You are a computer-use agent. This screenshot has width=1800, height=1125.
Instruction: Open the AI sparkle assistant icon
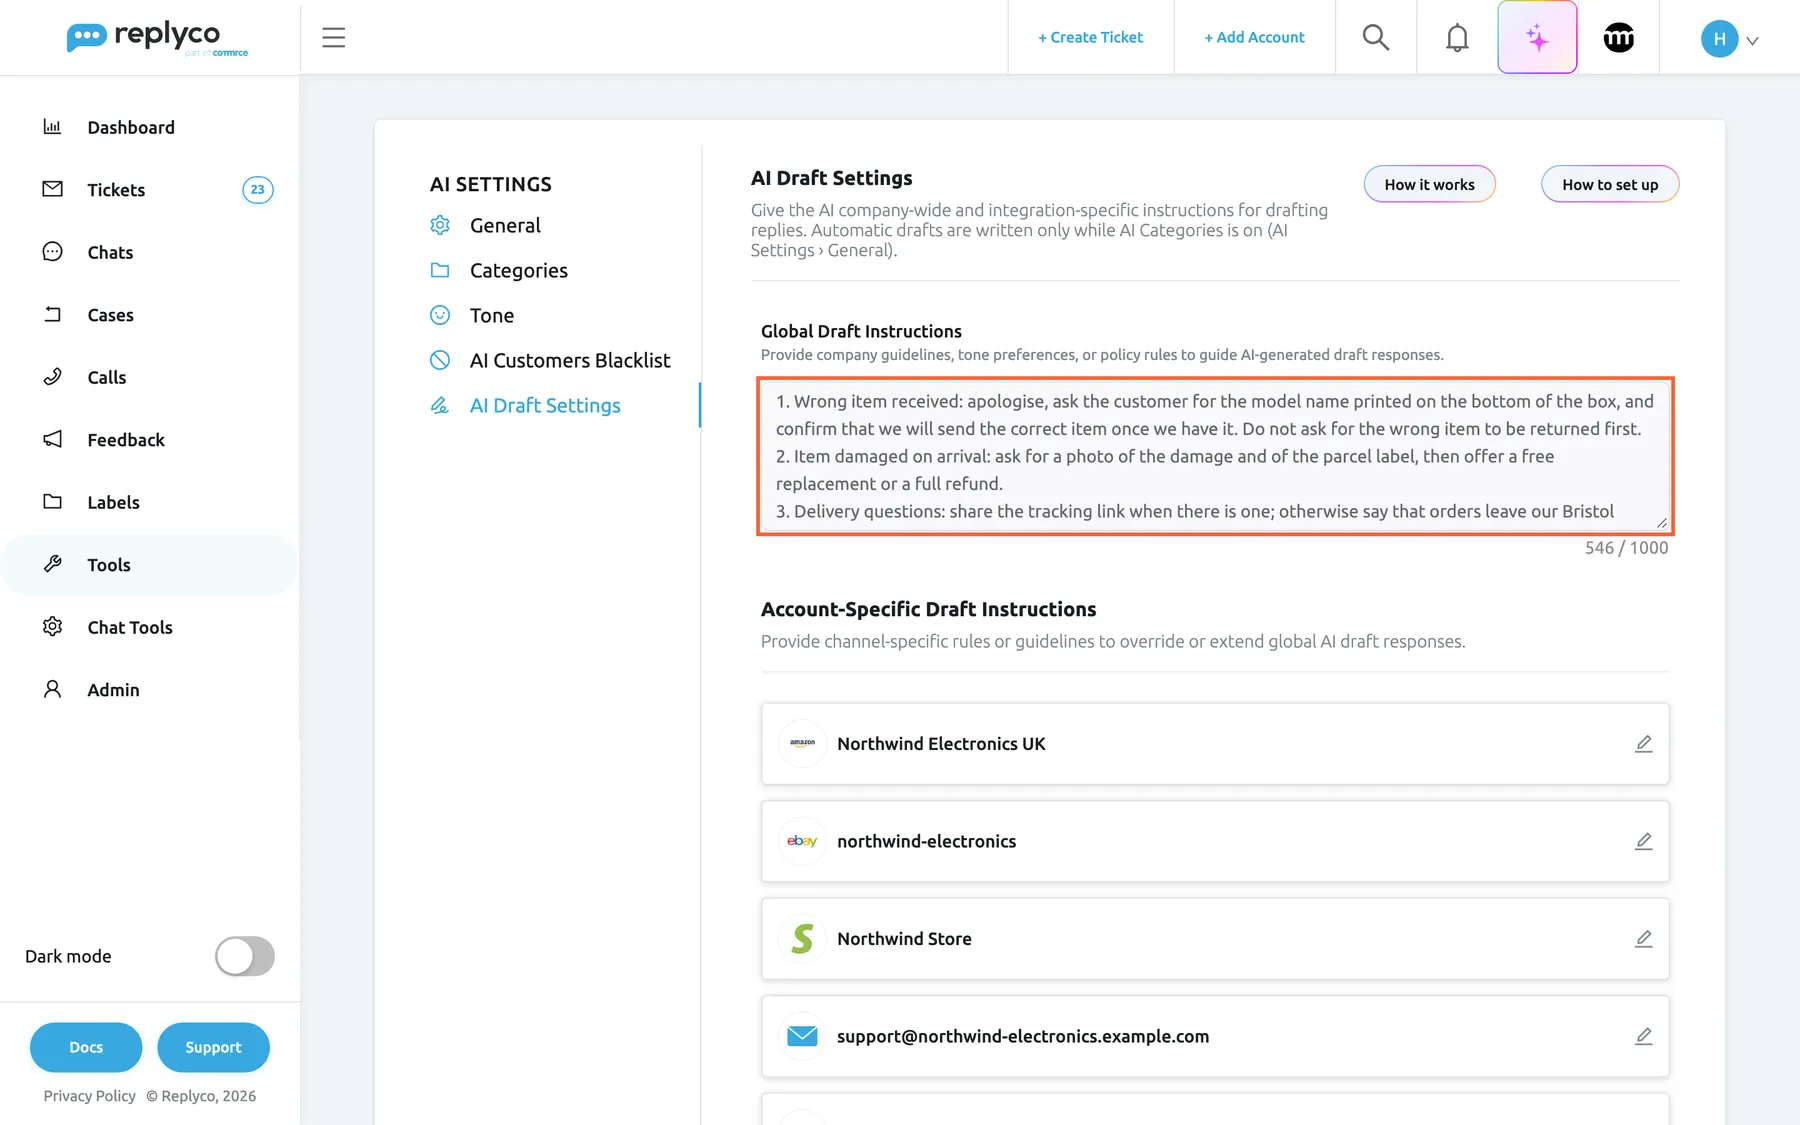point(1537,37)
